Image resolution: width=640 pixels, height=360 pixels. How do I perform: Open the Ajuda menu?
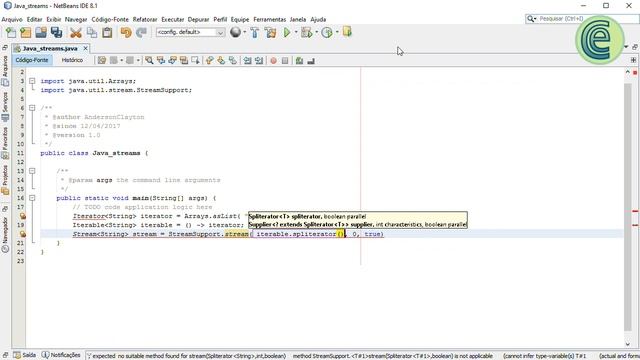(318, 19)
